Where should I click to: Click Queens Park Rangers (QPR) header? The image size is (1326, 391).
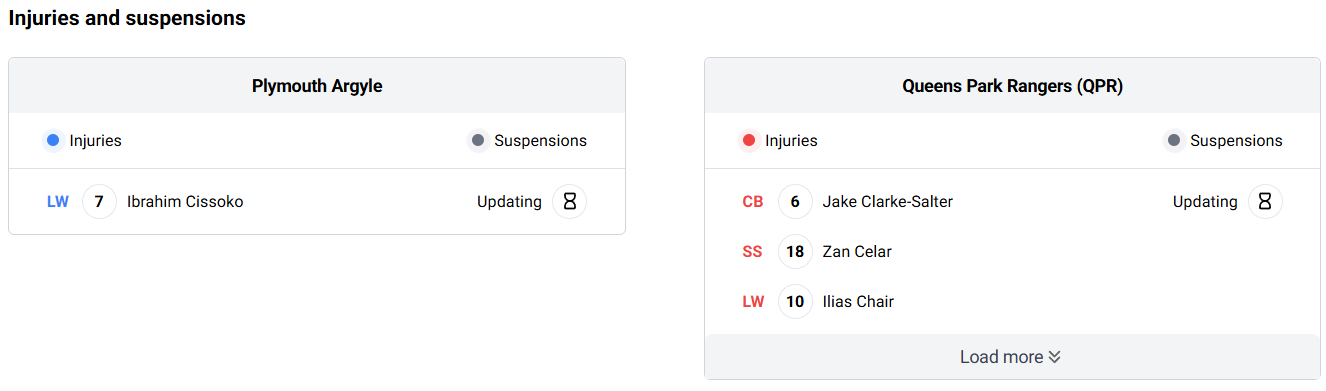[1013, 86]
